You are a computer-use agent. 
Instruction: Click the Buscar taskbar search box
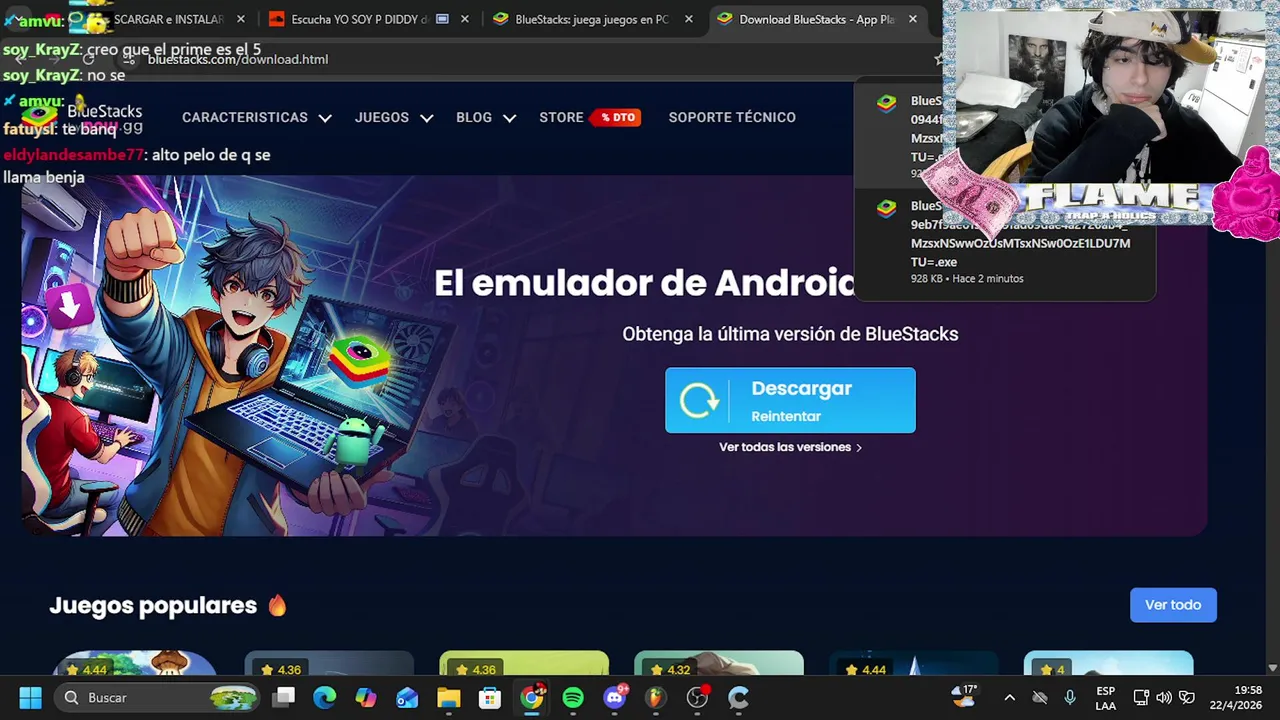tap(158, 698)
